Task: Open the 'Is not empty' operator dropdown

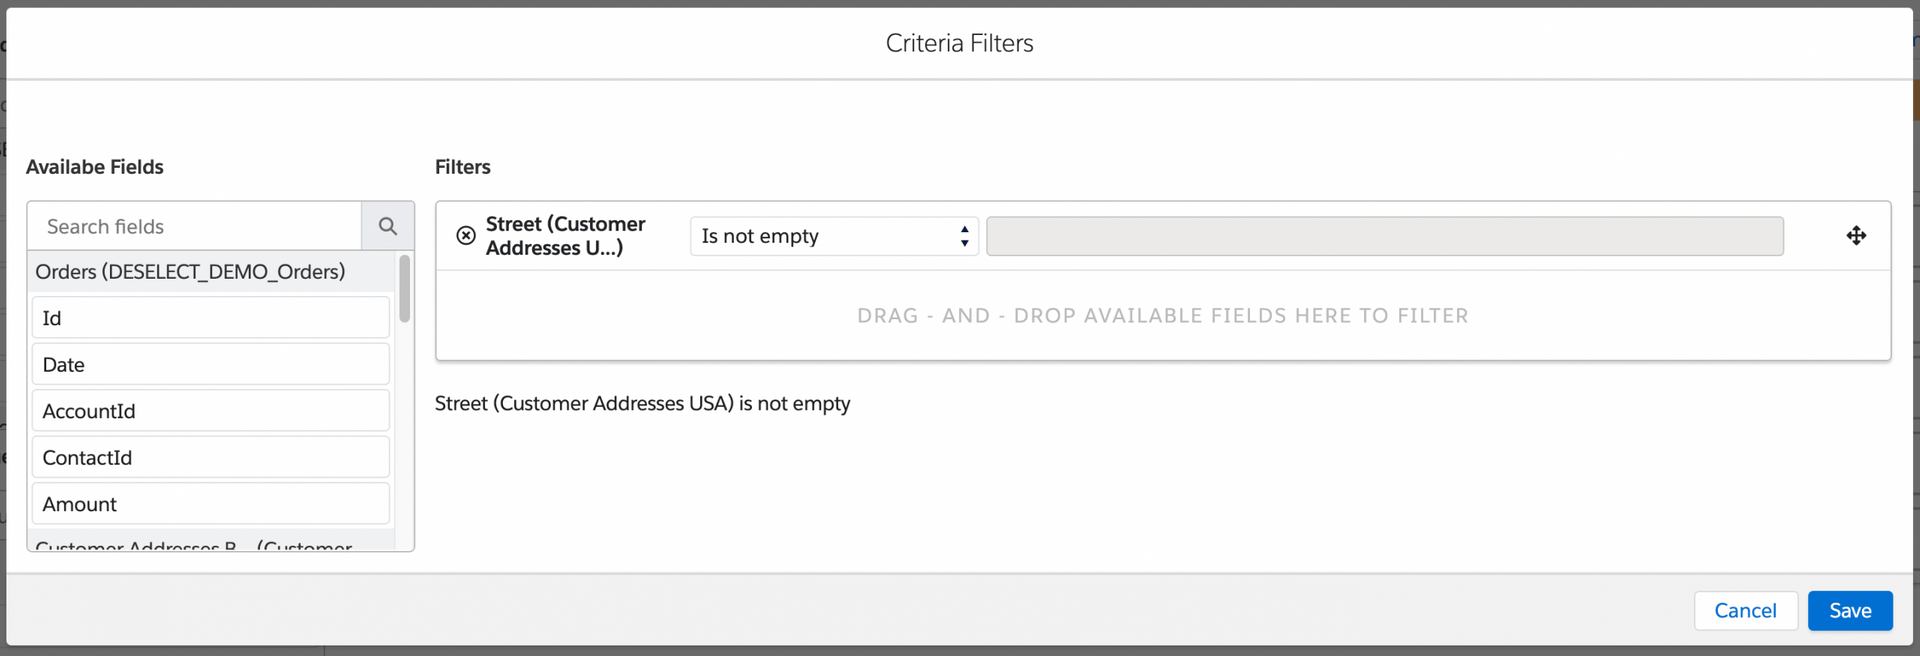Action: (x=834, y=236)
